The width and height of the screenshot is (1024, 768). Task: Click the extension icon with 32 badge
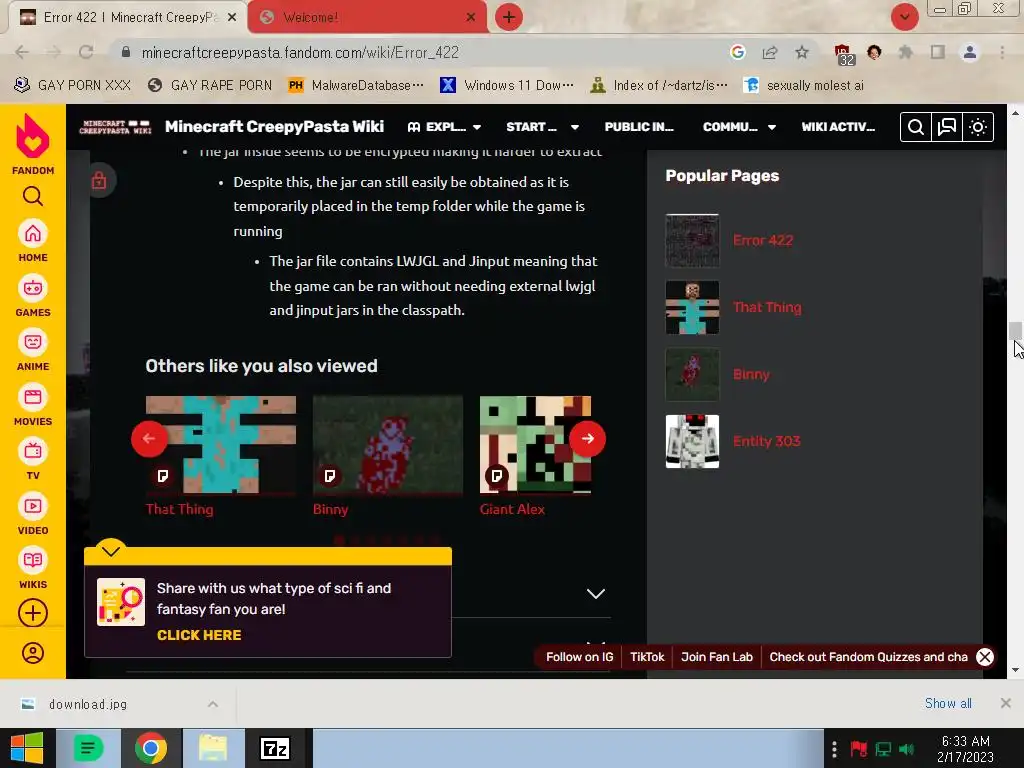point(843,54)
